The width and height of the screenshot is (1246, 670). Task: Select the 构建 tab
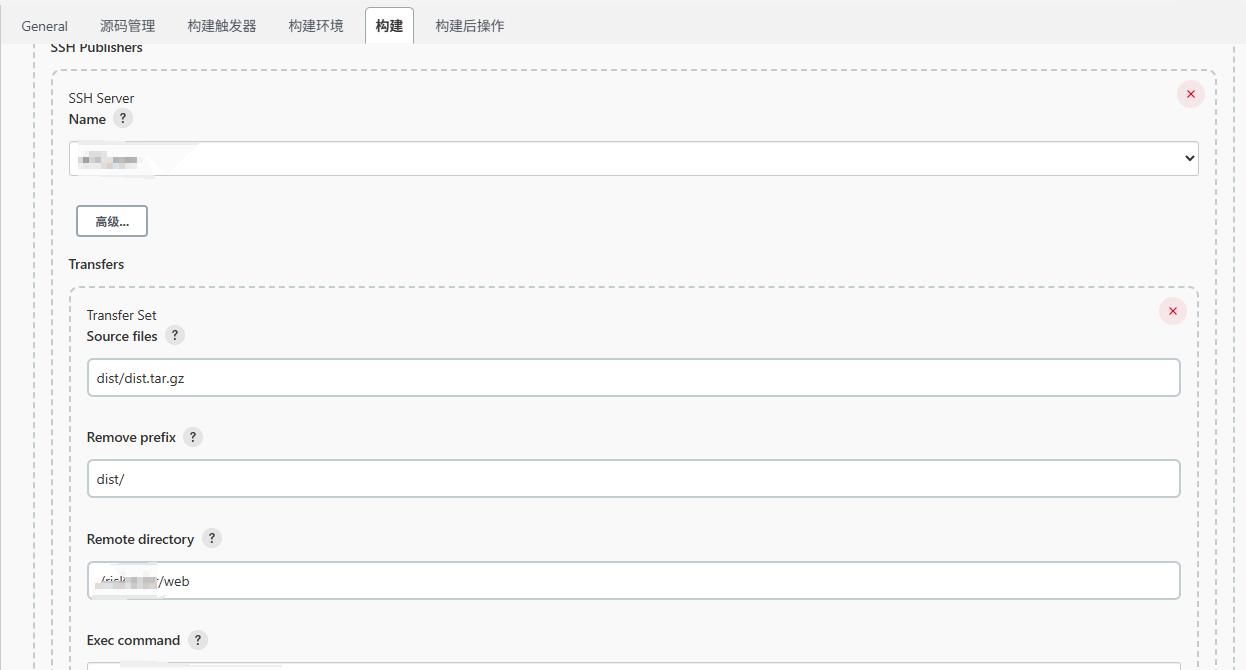click(x=389, y=26)
